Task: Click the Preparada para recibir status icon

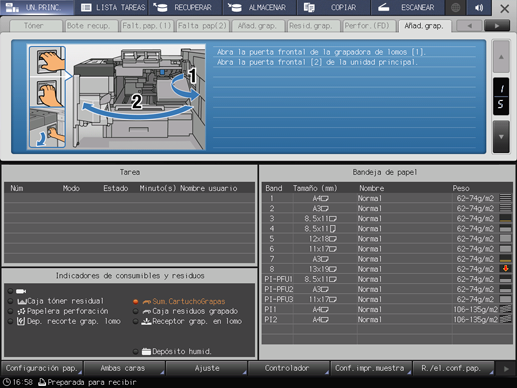Action: [42, 382]
